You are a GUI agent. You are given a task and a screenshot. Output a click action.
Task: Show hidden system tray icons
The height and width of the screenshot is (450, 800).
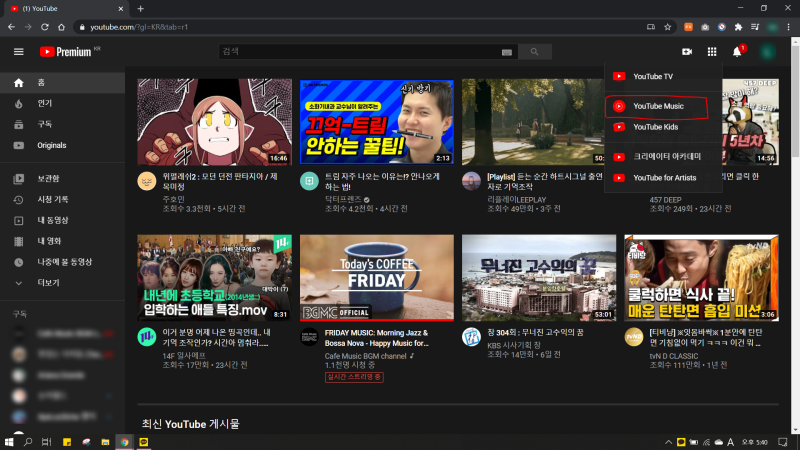(668, 442)
